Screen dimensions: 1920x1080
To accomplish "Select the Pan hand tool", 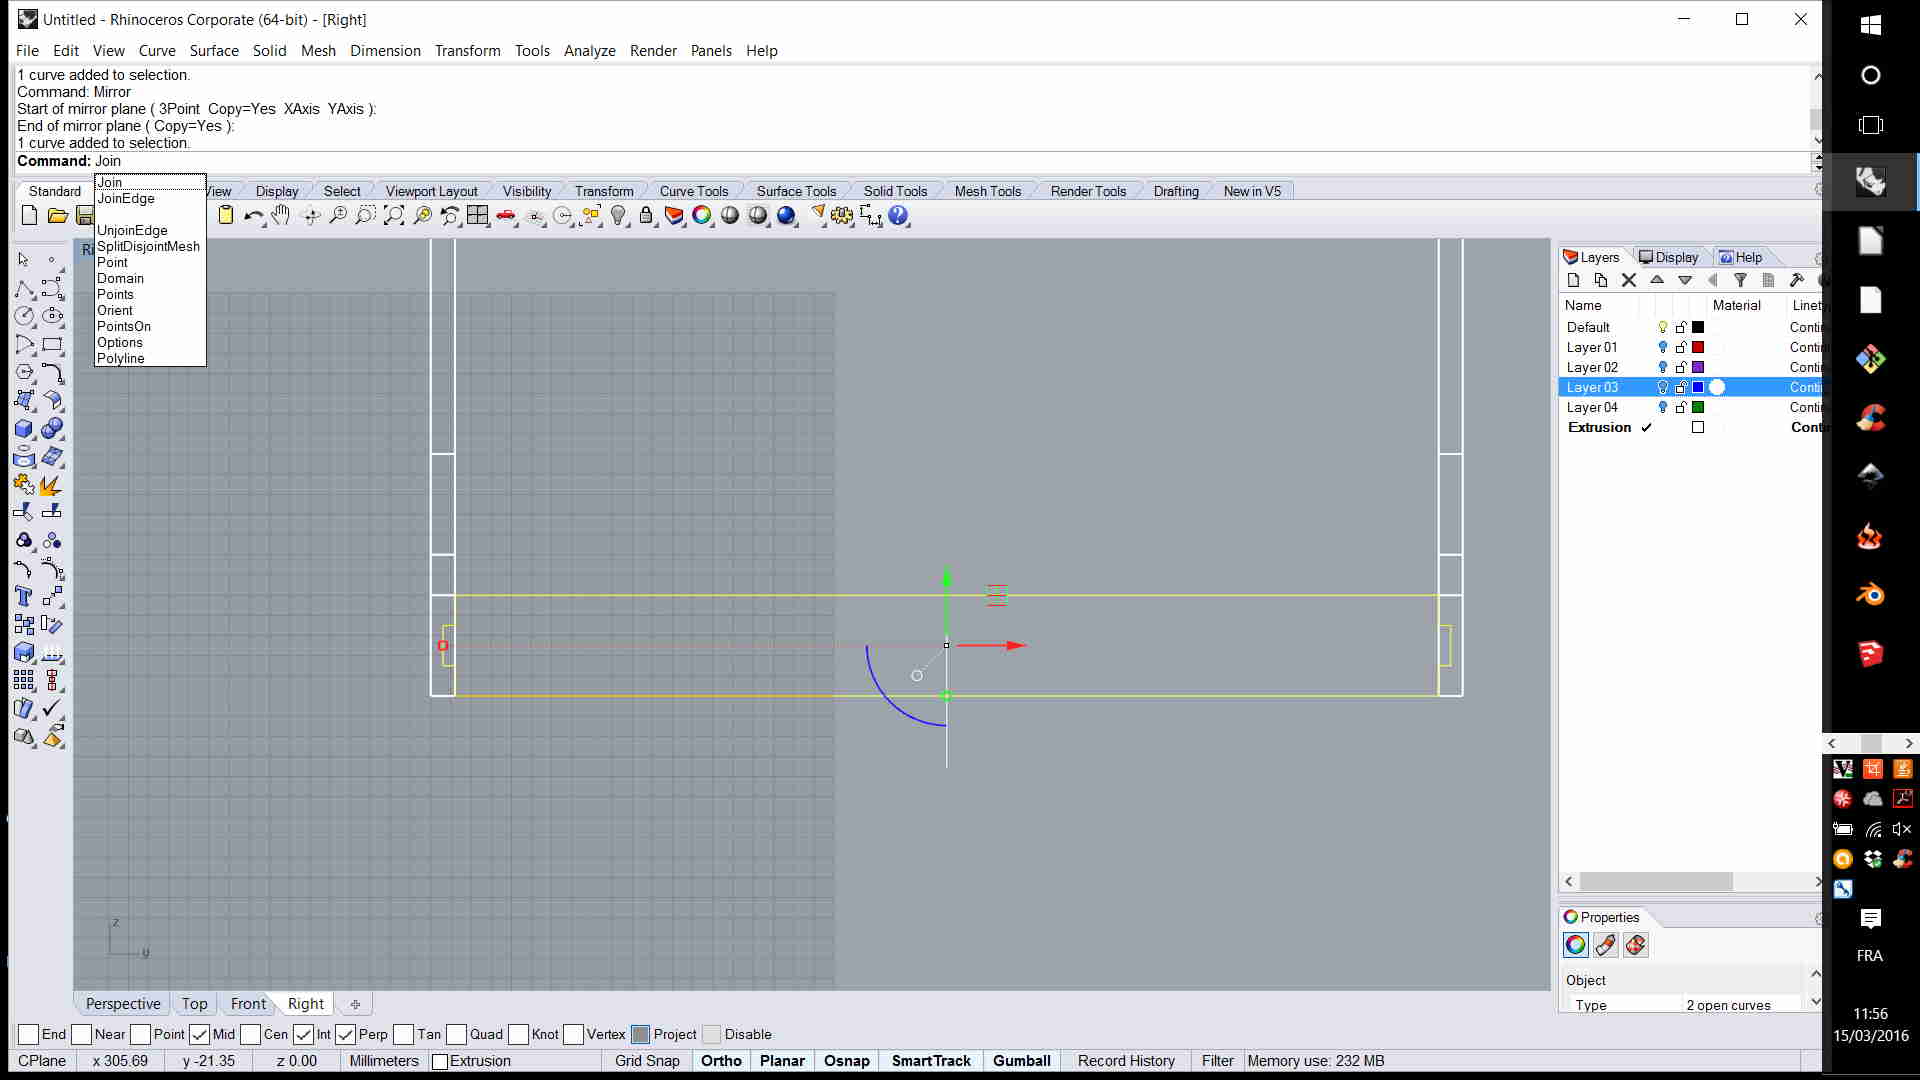I will [281, 216].
